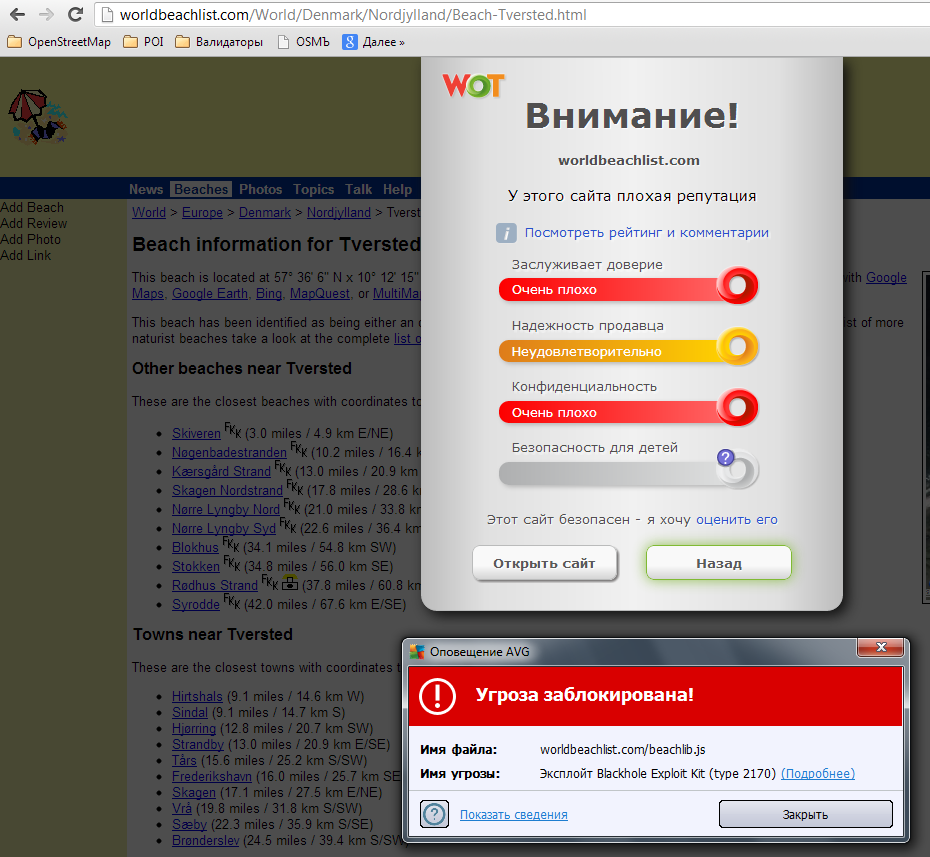Click the browser back arrow
Screen dimensions: 930x857
[17, 15]
